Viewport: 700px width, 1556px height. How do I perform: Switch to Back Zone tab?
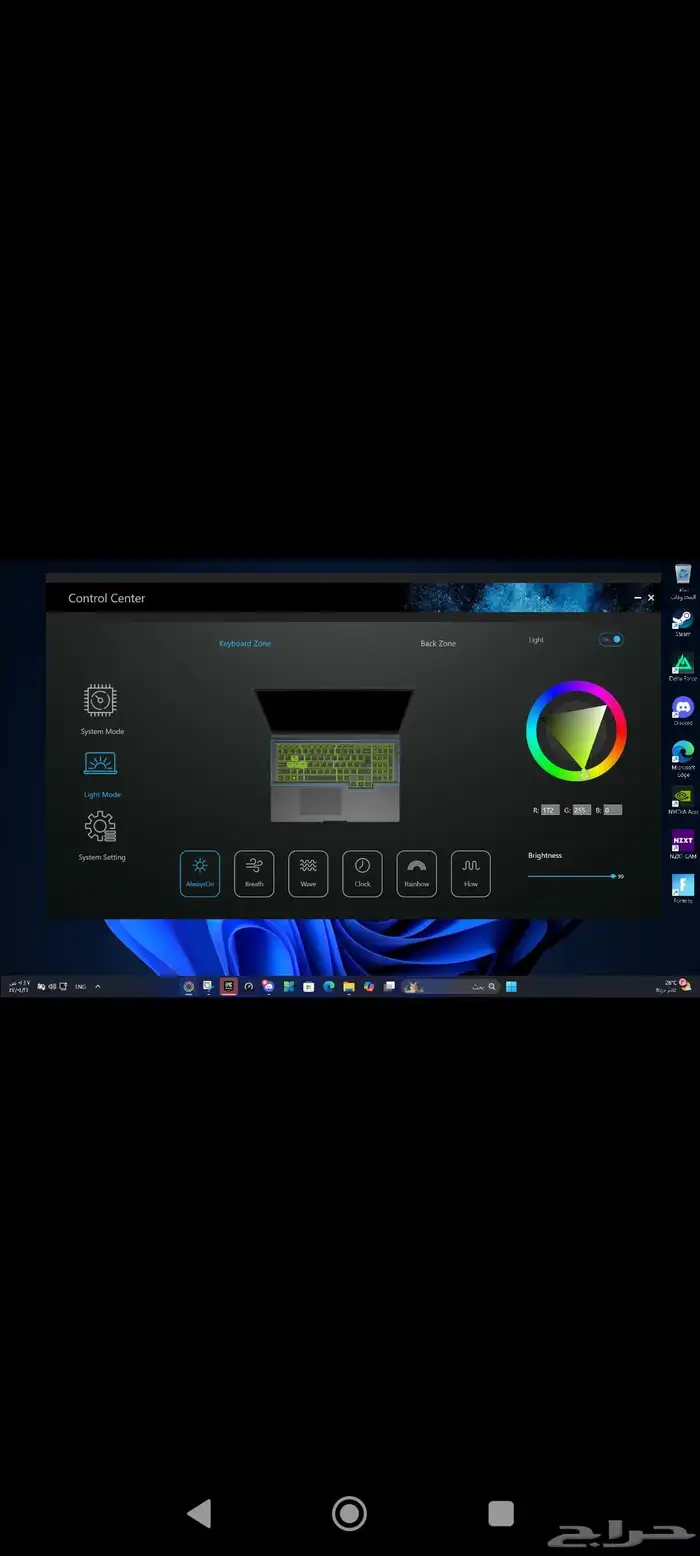(438, 643)
